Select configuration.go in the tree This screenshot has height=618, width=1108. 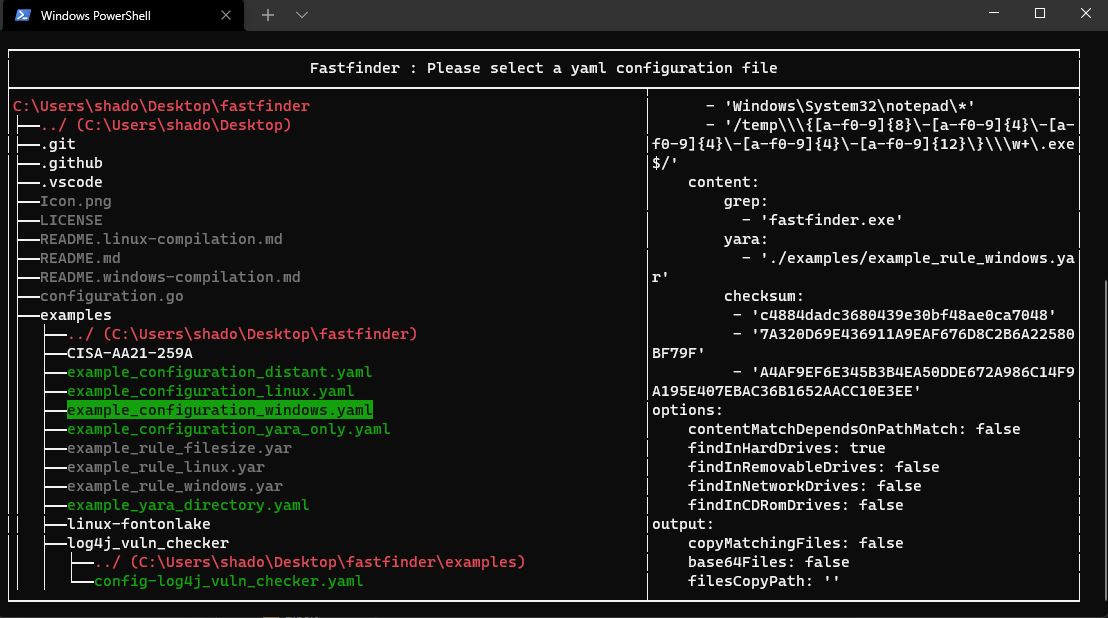click(x=111, y=295)
